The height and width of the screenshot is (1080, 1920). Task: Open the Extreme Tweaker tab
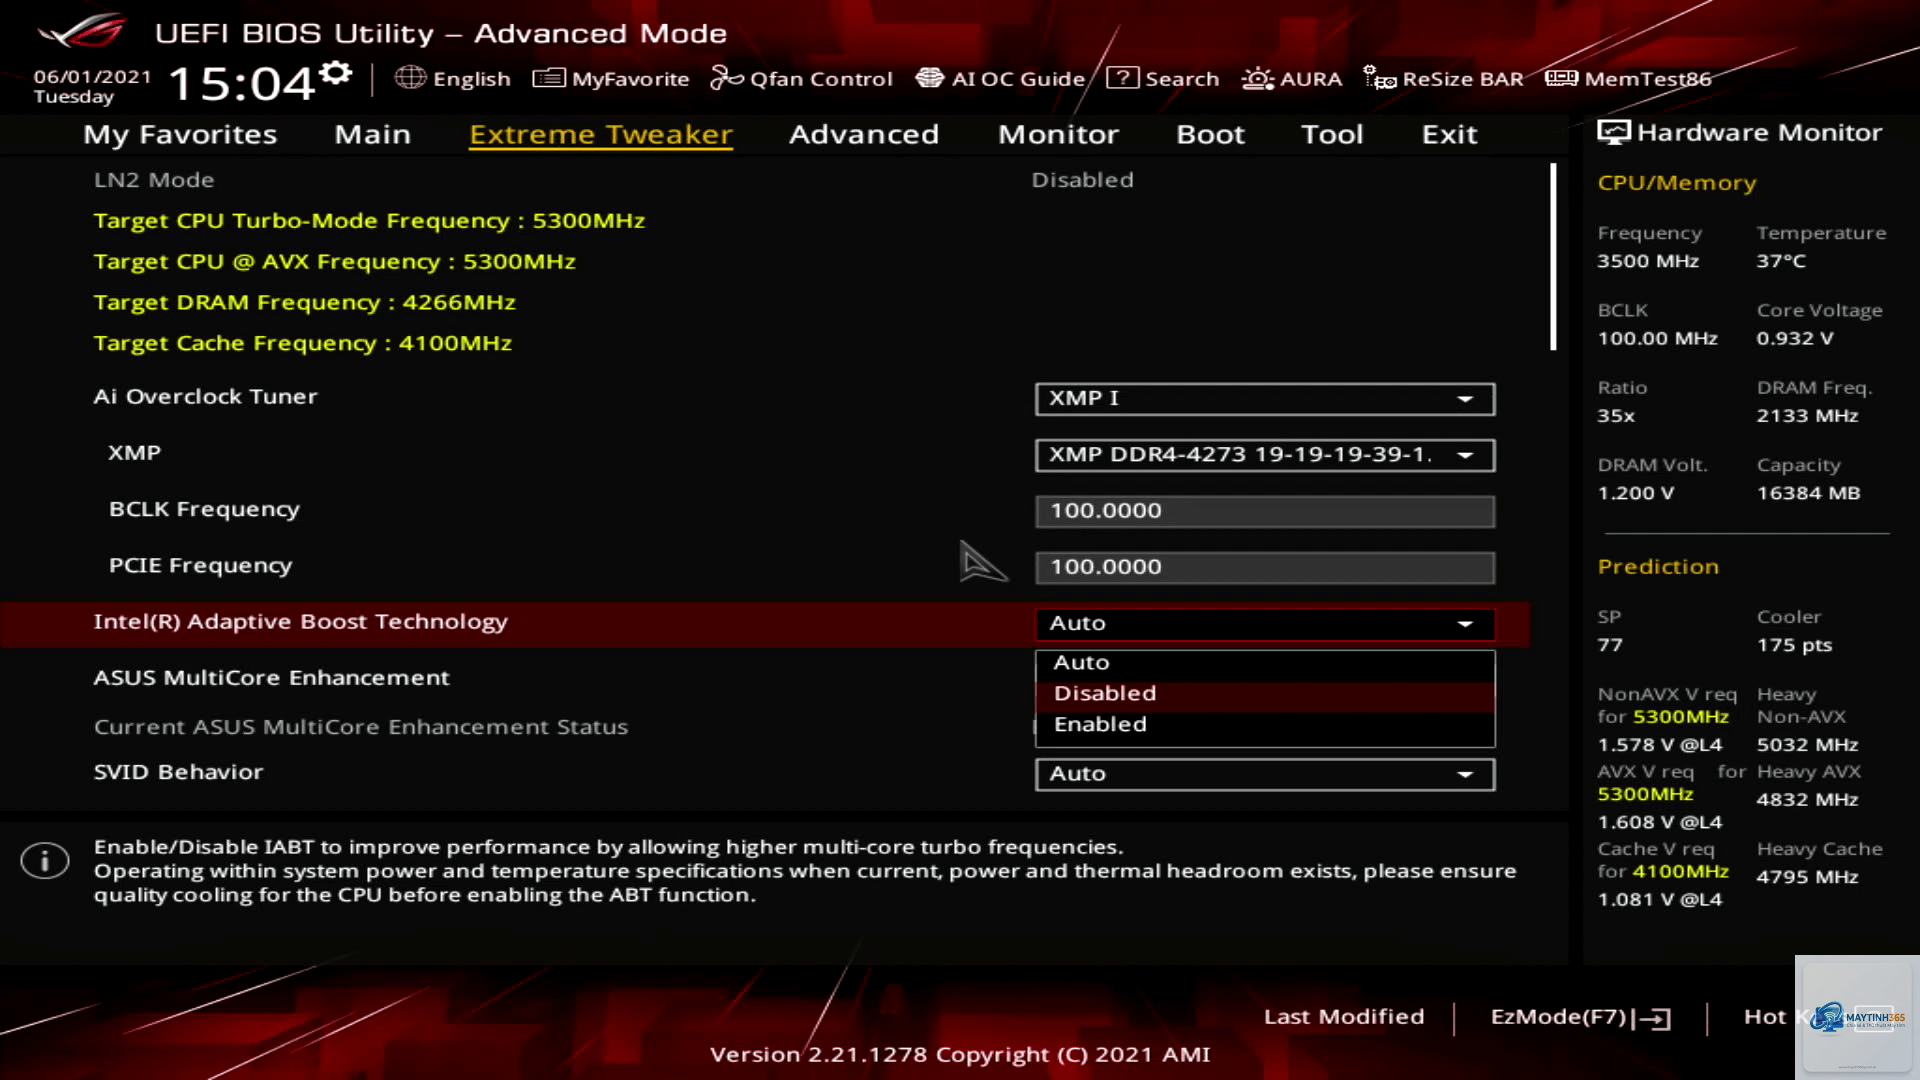(601, 134)
